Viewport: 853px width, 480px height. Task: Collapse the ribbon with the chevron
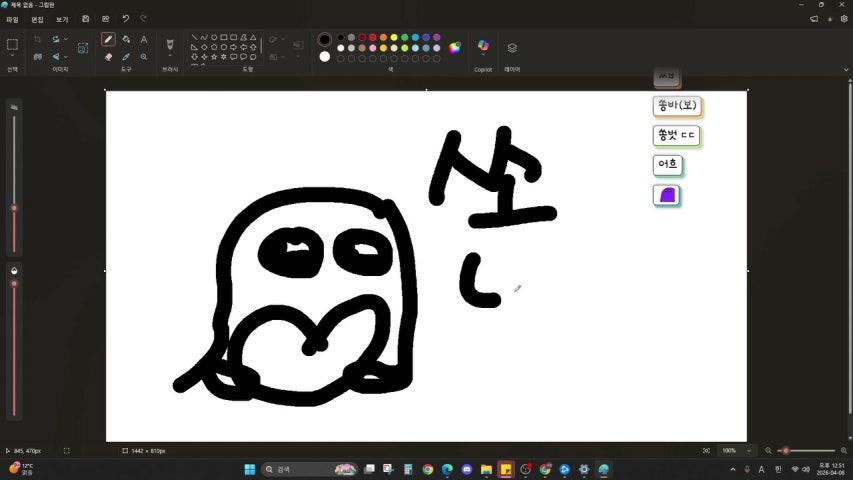click(845, 70)
